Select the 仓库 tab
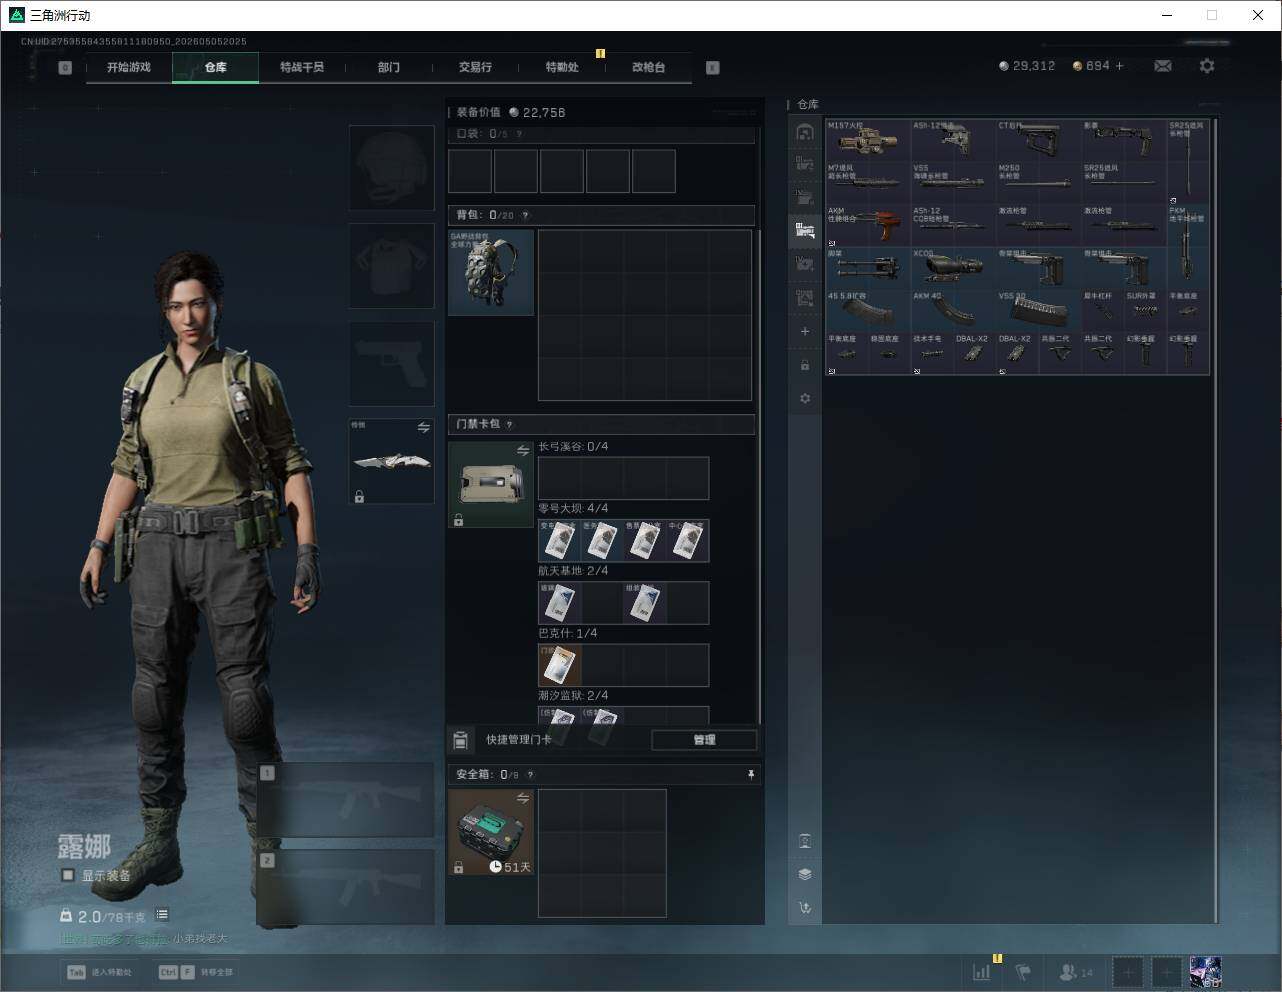Image resolution: width=1282 pixels, height=992 pixels. pyautogui.click(x=216, y=67)
